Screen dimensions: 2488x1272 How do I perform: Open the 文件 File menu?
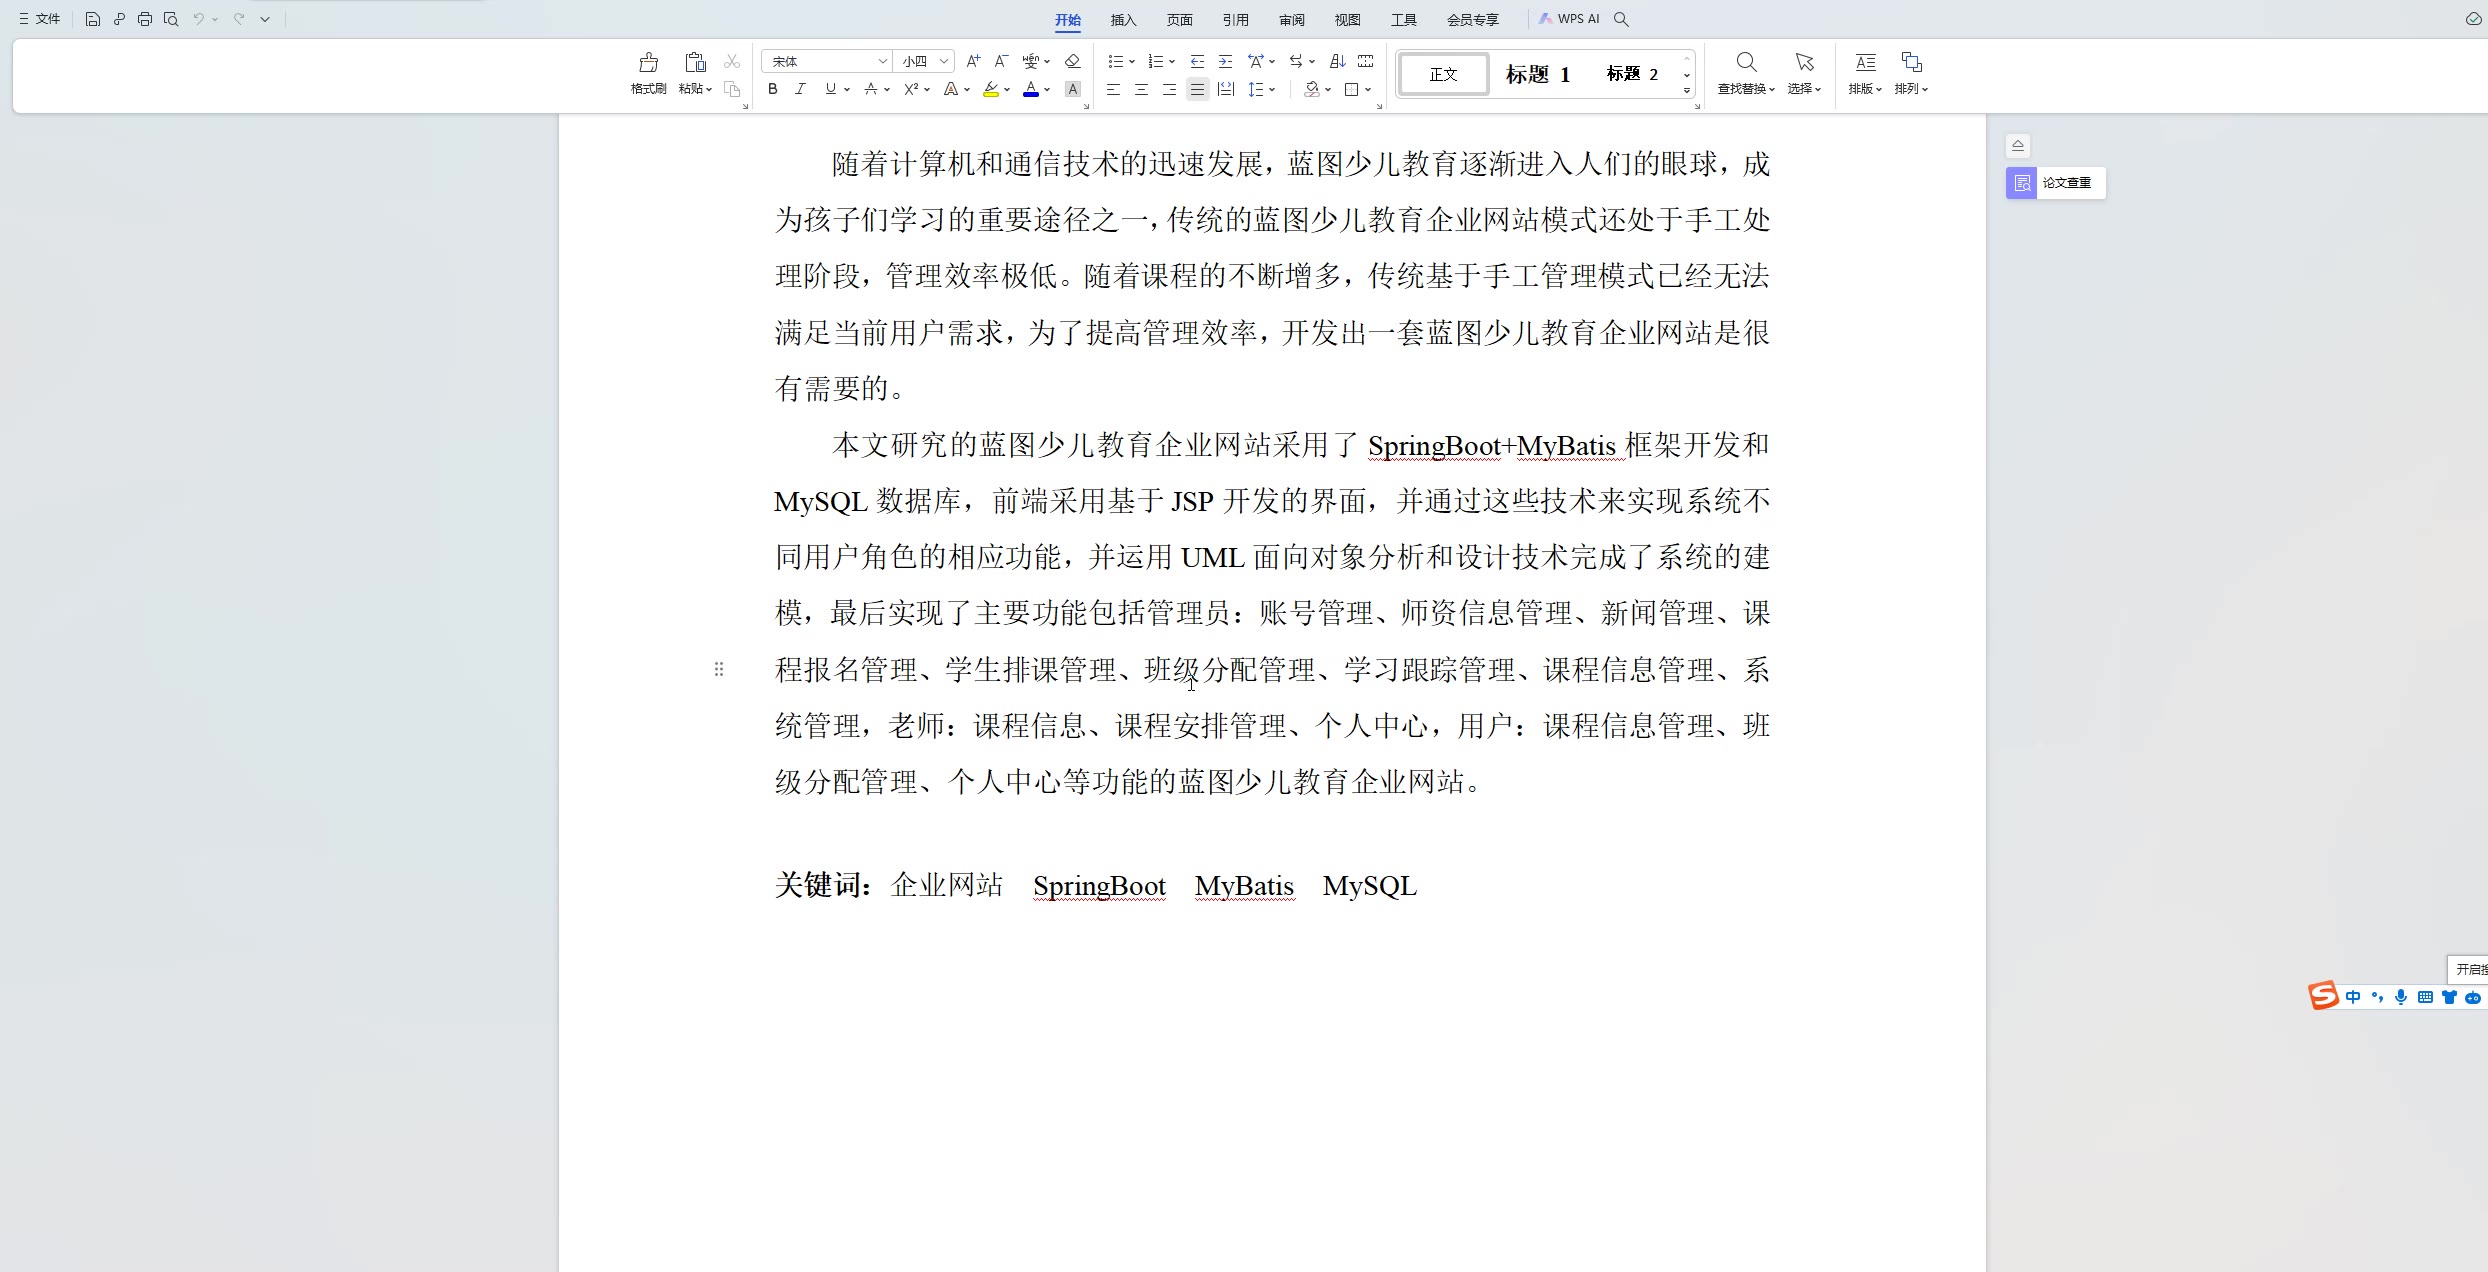click(x=40, y=19)
